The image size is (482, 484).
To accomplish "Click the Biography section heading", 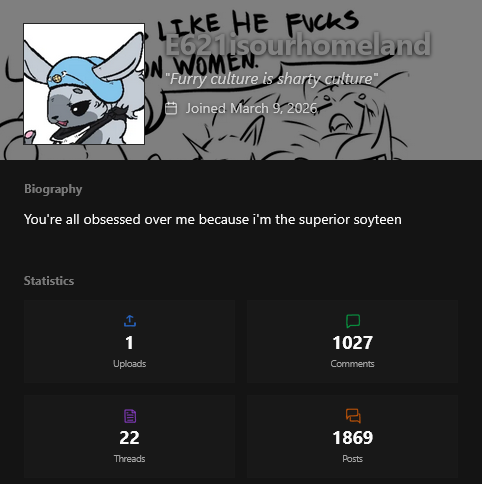I will pos(53,189).
